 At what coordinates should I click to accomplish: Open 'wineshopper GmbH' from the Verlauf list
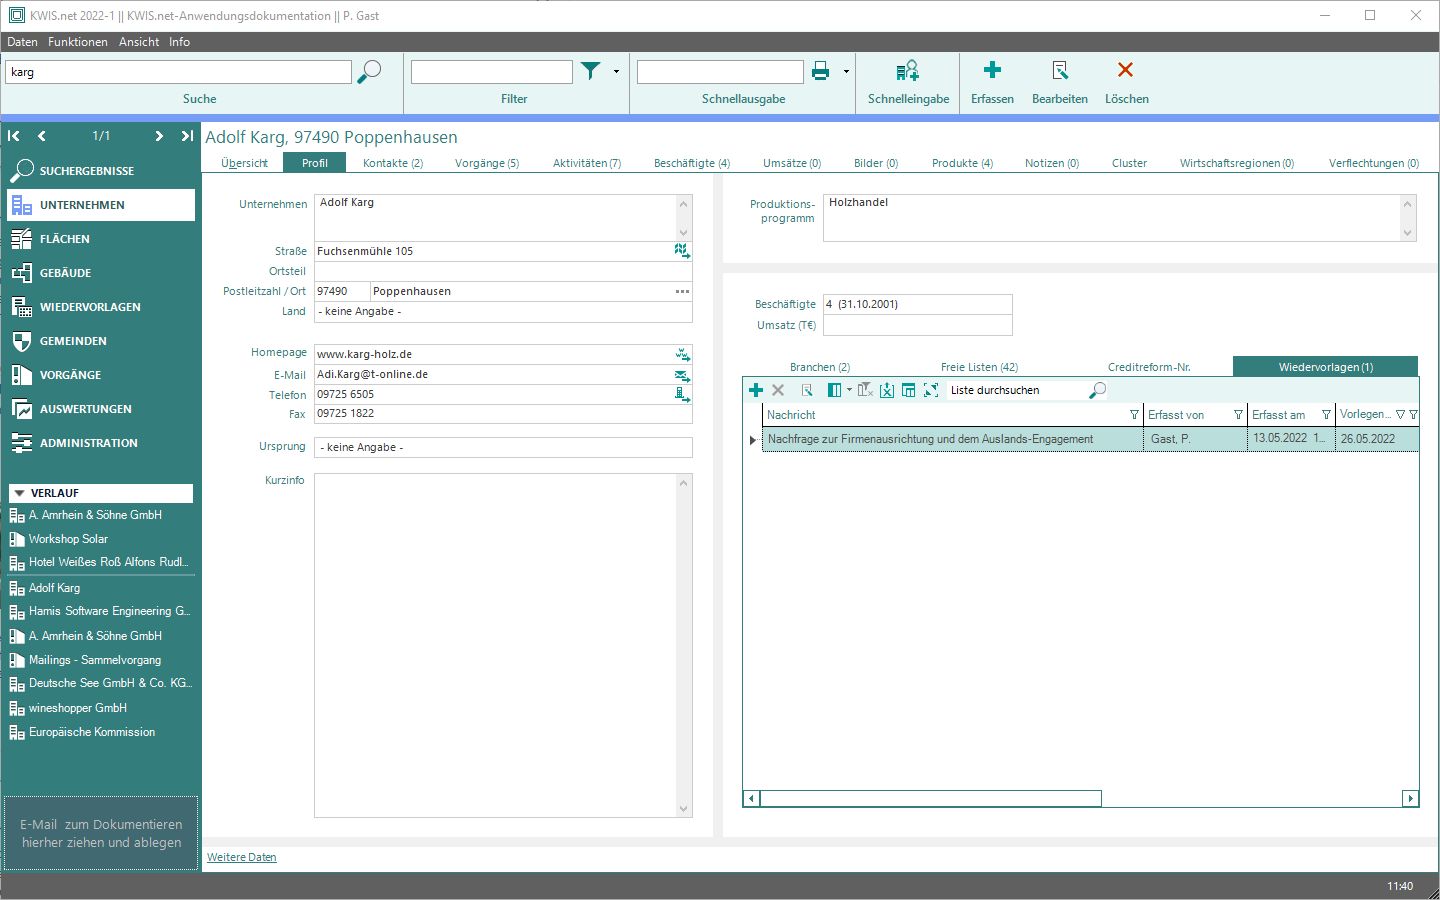pyautogui.click(x=78, y=708)
